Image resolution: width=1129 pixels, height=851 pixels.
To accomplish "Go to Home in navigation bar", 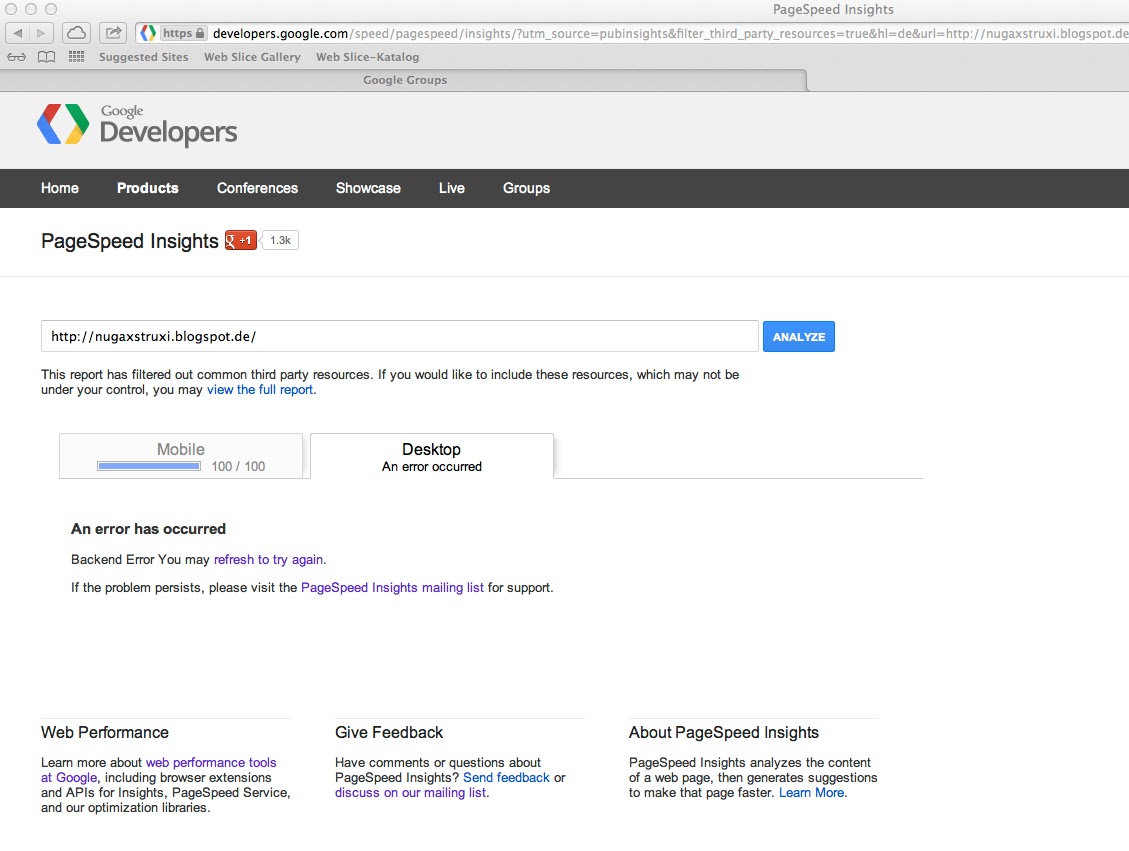I will 60,188.
